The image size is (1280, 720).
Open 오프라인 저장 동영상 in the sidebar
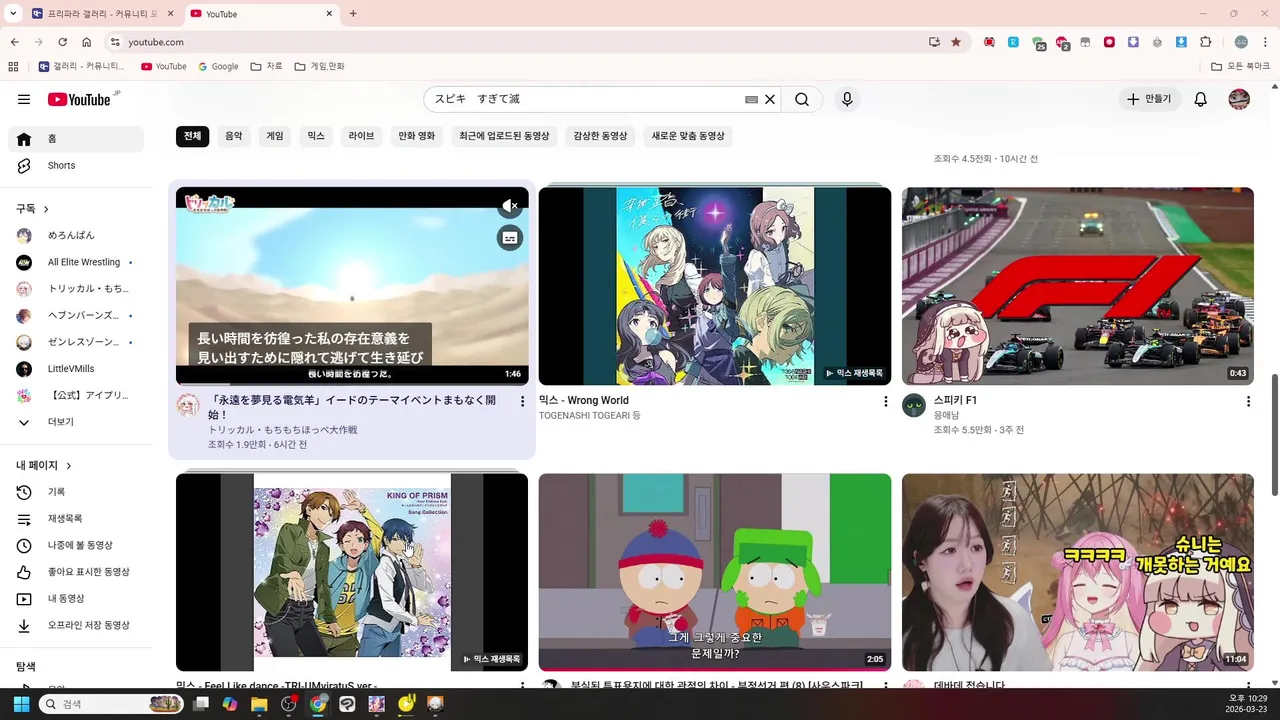76,625
